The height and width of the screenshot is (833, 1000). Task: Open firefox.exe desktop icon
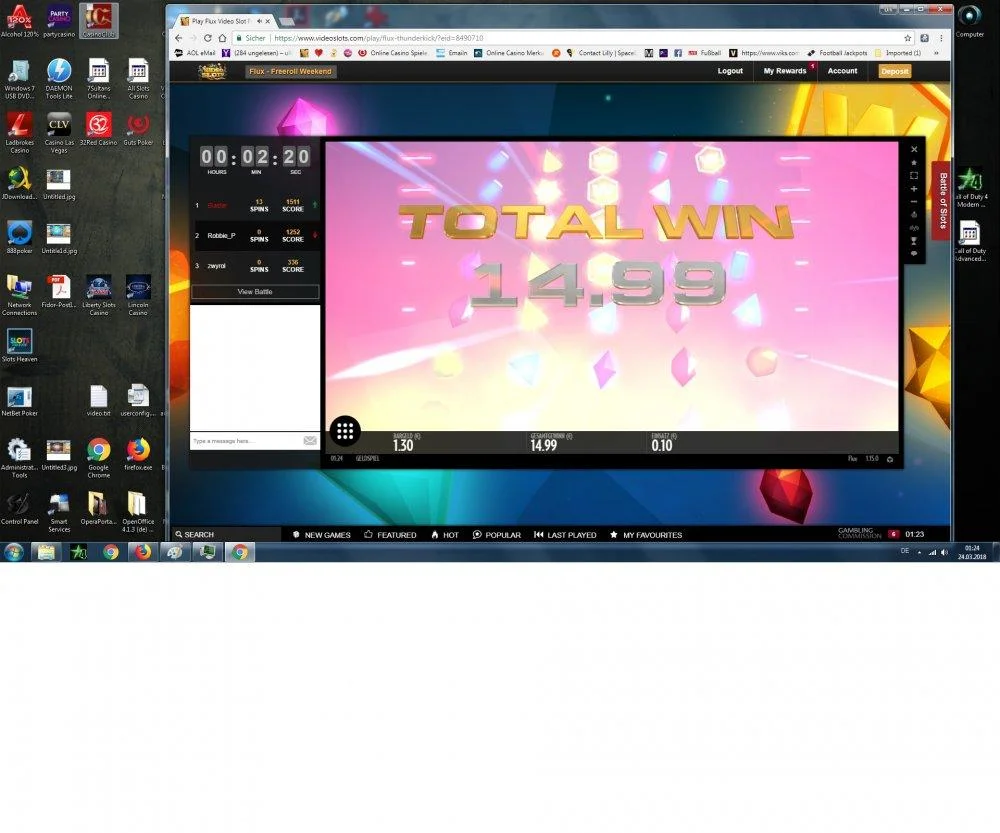(138, 454)
